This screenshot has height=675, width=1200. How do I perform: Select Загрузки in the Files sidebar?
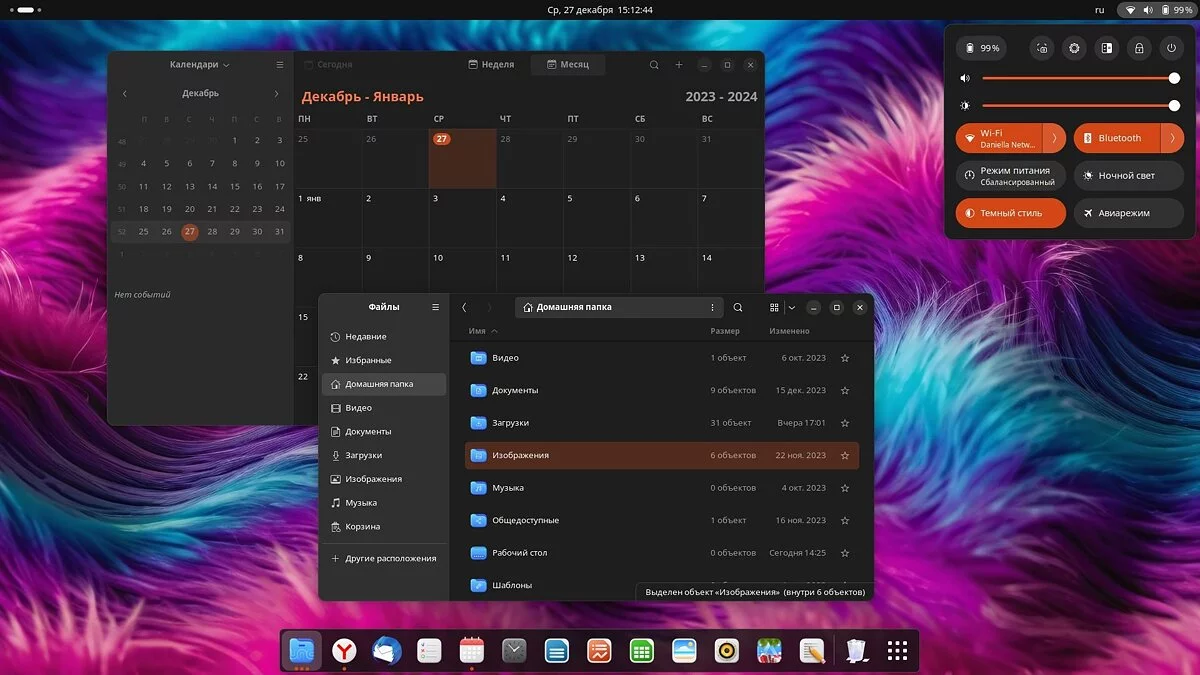tap(363, 455)
